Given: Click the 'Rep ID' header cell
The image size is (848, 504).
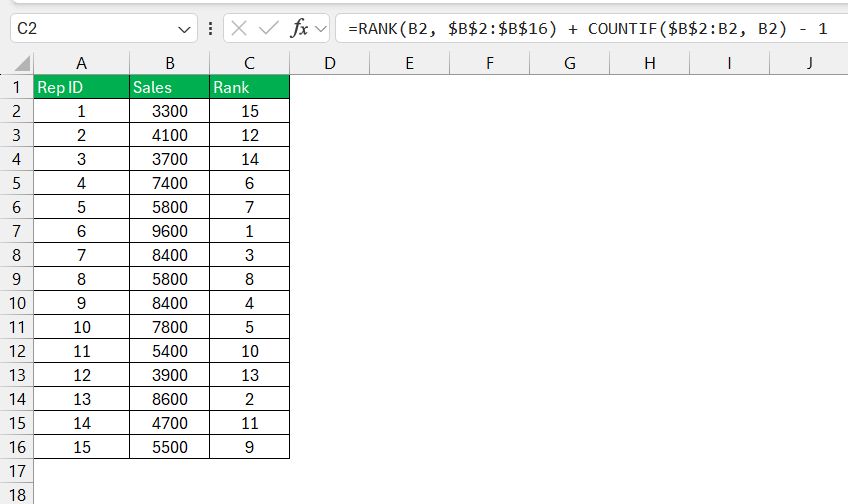Looking at the screenshot, I should coord(82,87).
